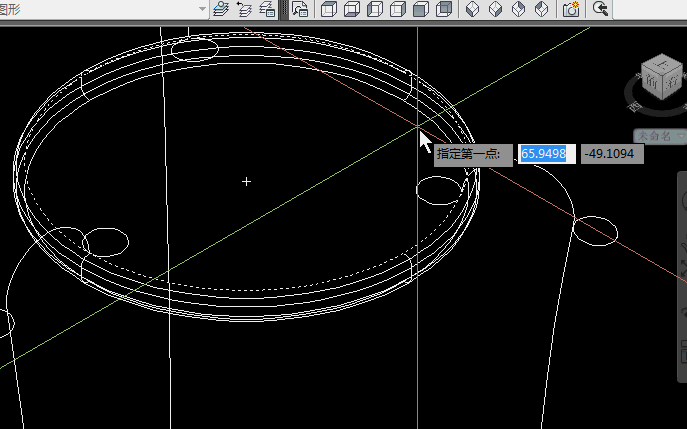Click the third layer tool icon
The image size is (687, 429).
coord(267,9)
